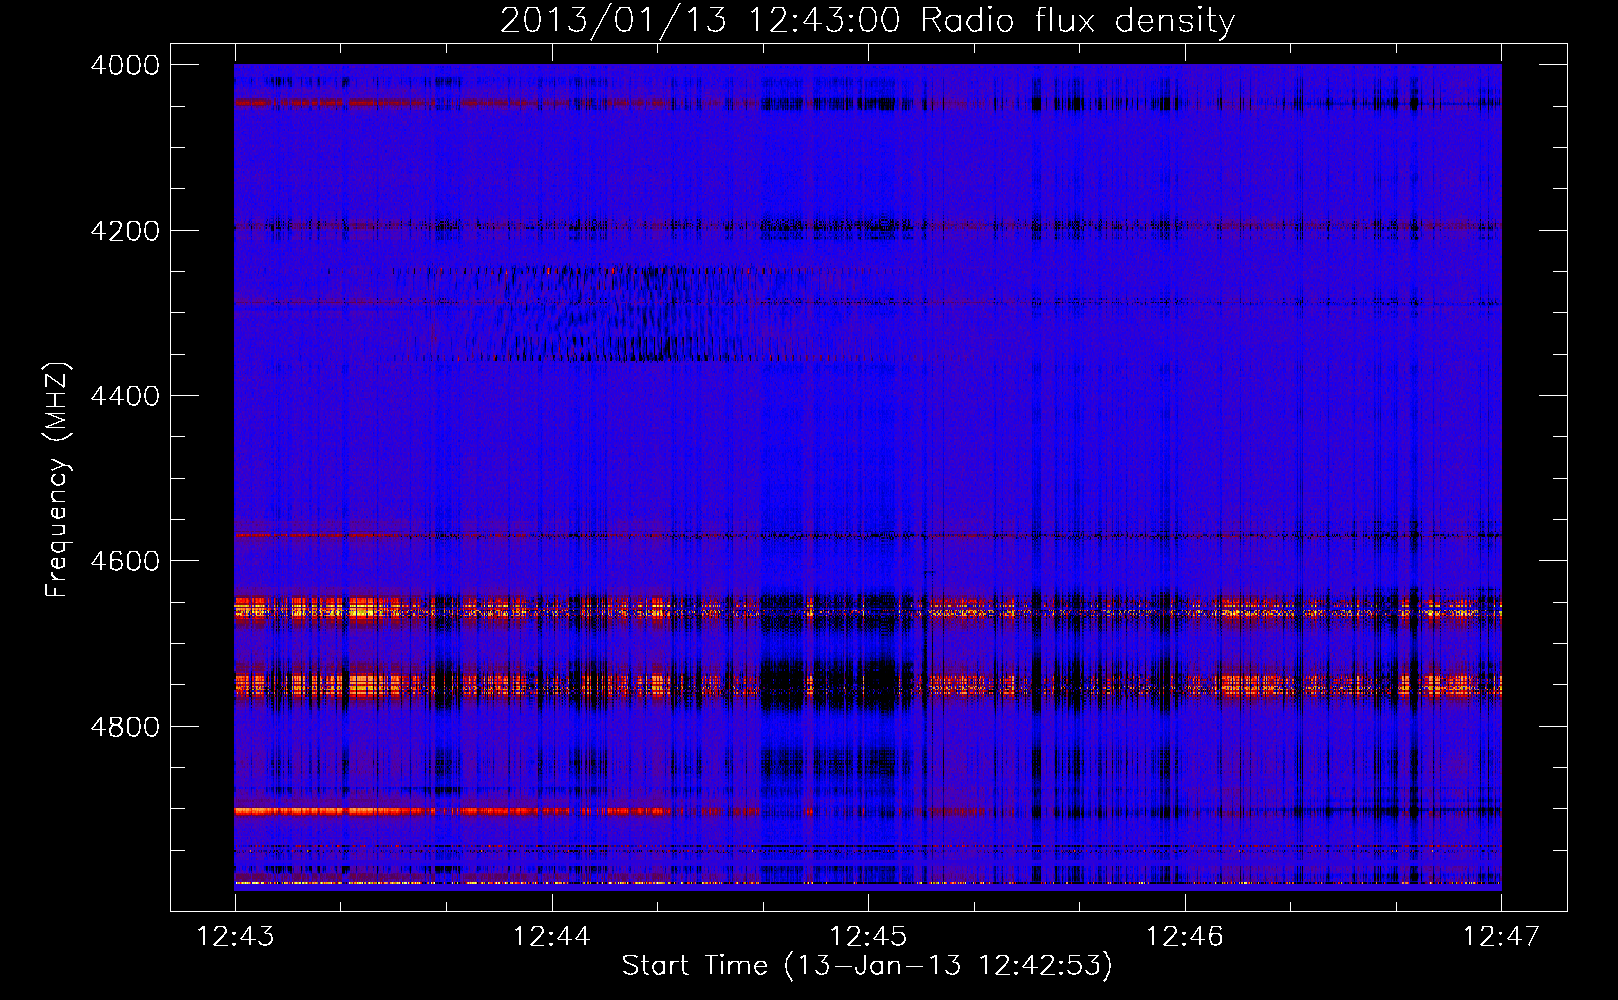
Task: Click the 12:47 time axis label
Action: click(x=1501, y=936)
